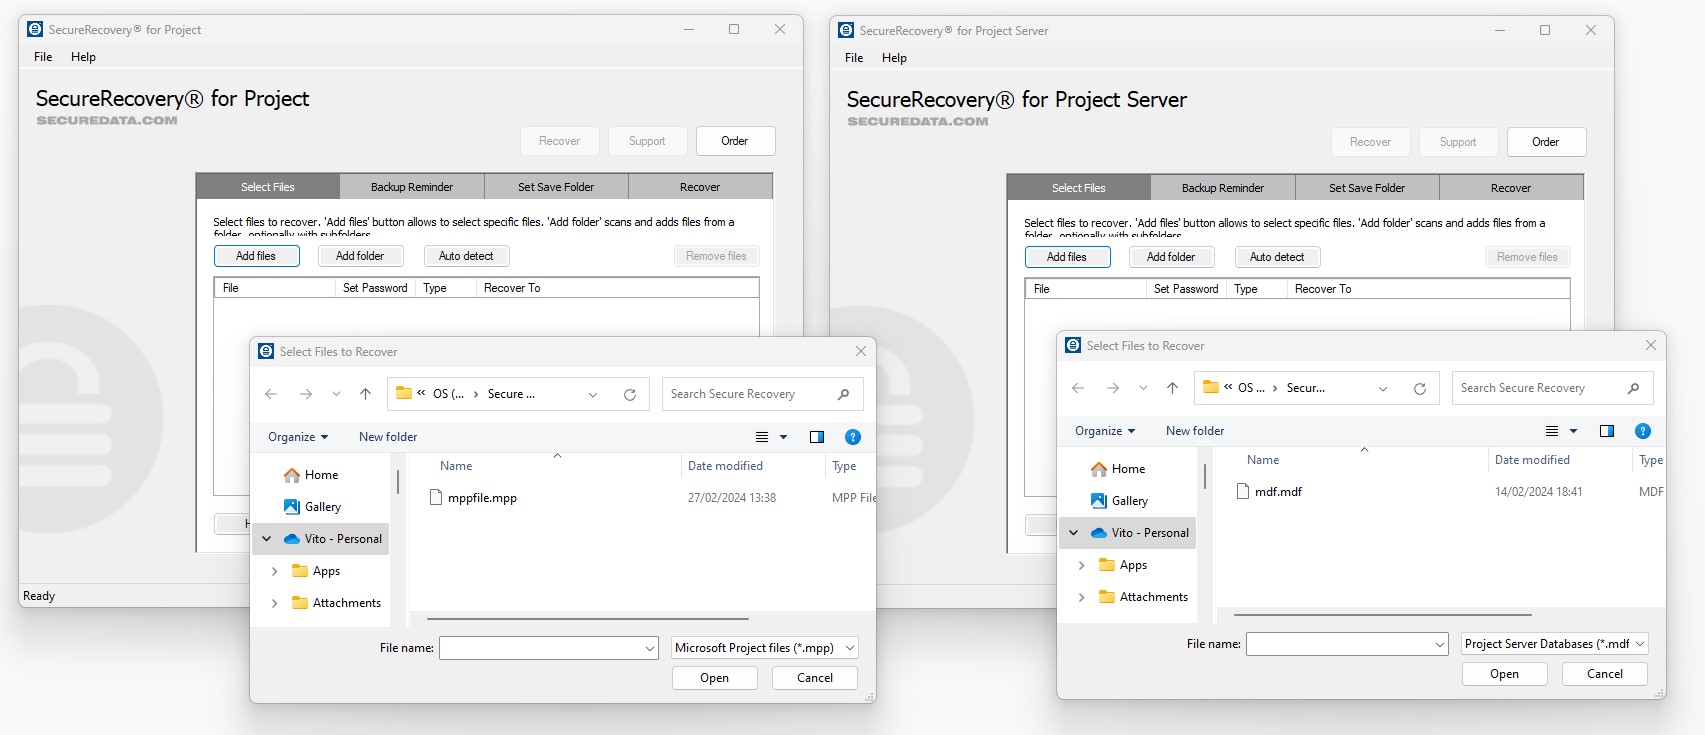
Task: Click the view options list icon in left dialog
Action: [762, 437]
